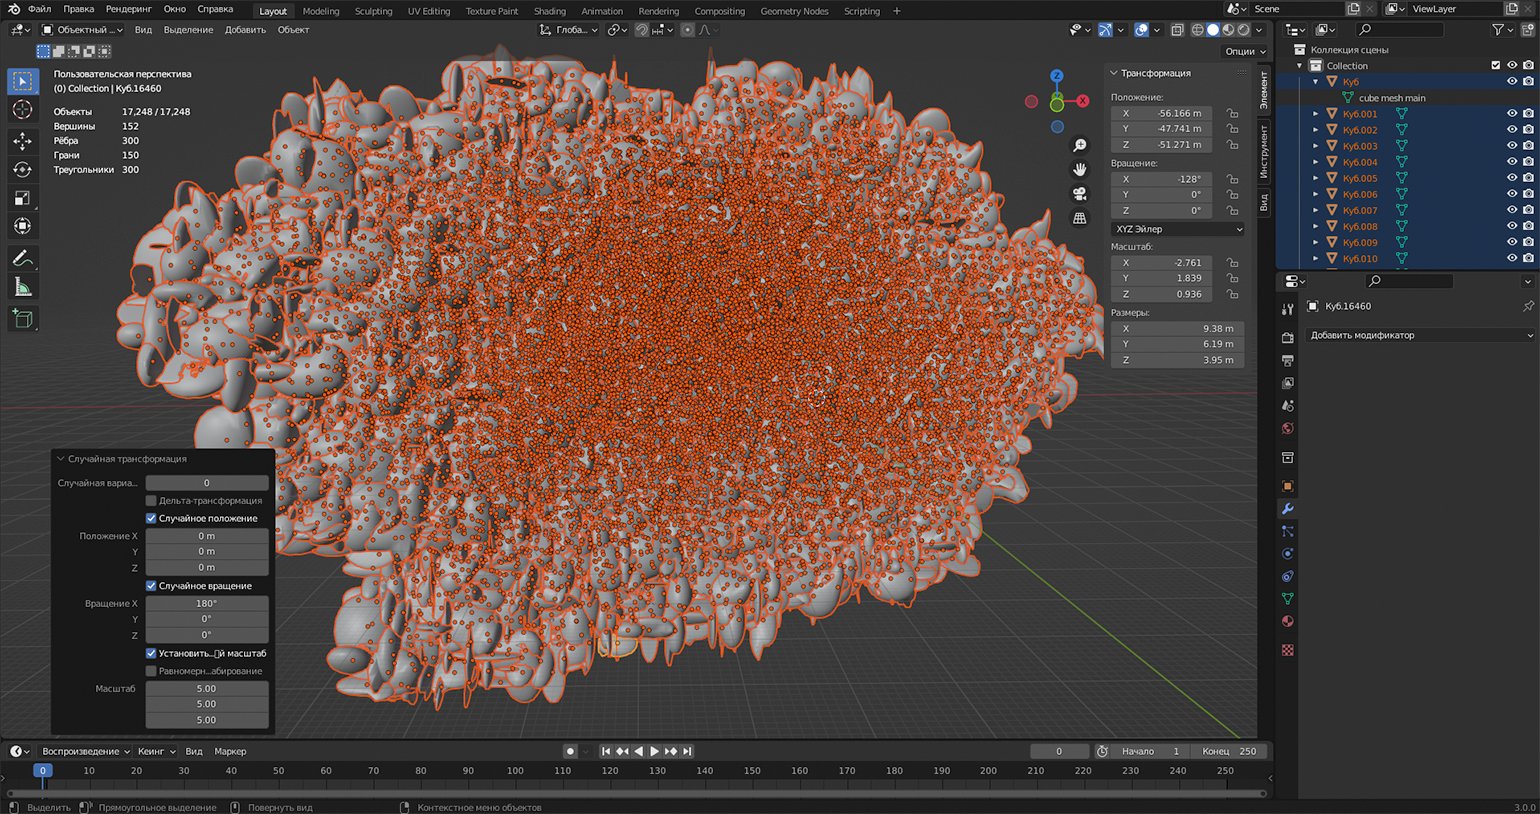Open the Воспроизведение dropdown in timeline
This screenshot has height=814, width=1540.
coord(85,751)
